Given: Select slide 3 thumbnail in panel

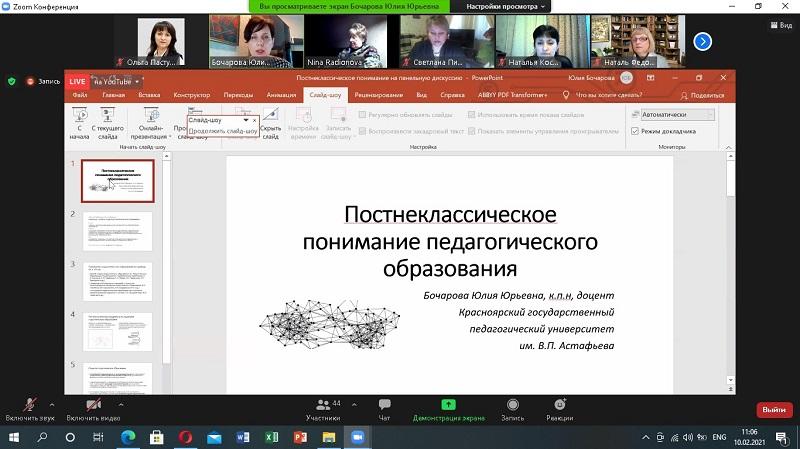Looking at the screenshot, I should pyautogui.click(x=117, y=281).
